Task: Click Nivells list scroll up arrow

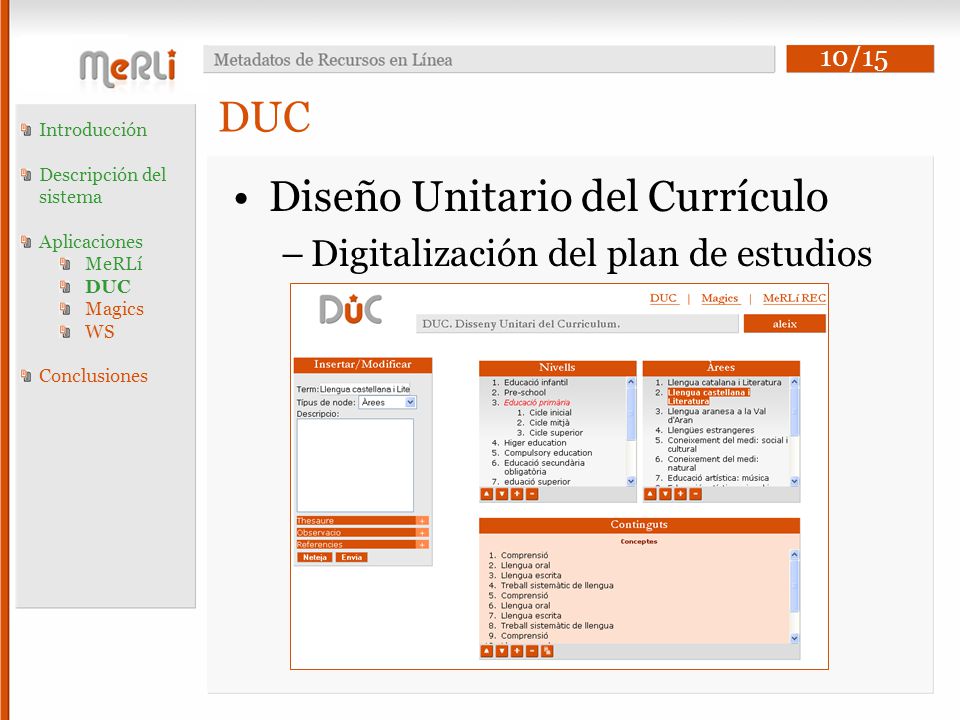Action: tap(631, 382)
